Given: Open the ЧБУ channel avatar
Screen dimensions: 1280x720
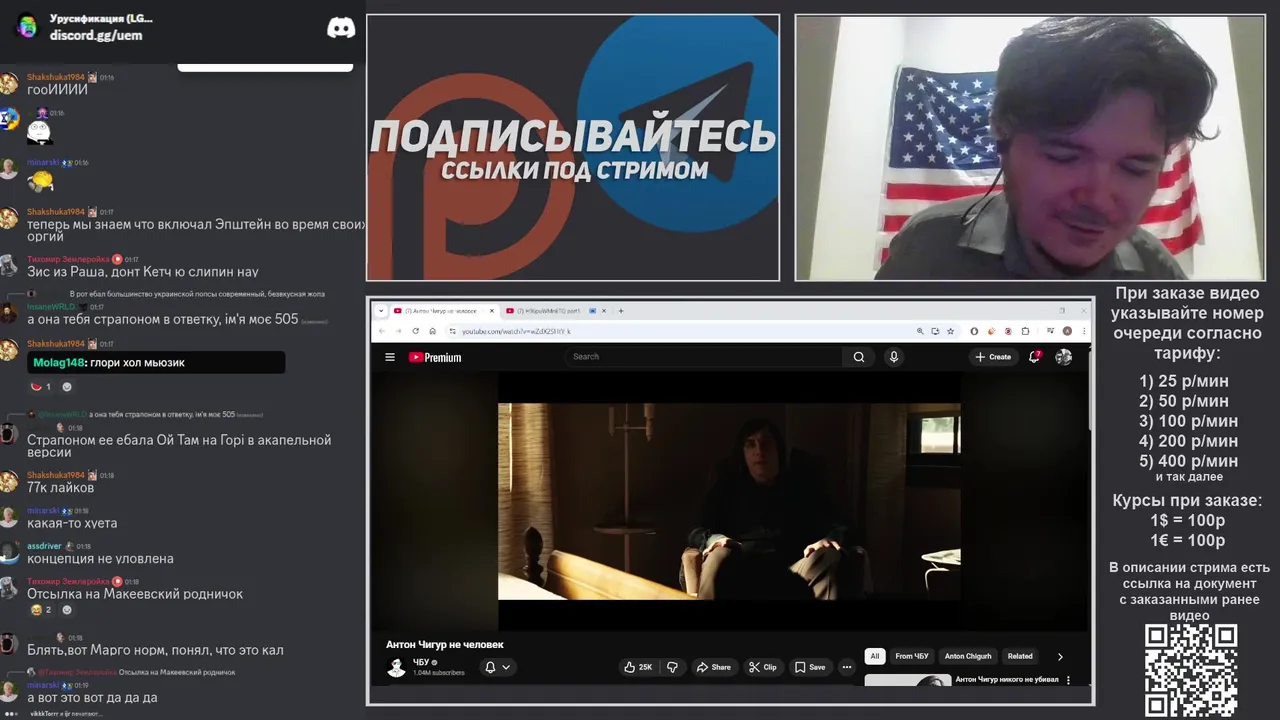Looking at the screenshot, I should pos(397,667).
